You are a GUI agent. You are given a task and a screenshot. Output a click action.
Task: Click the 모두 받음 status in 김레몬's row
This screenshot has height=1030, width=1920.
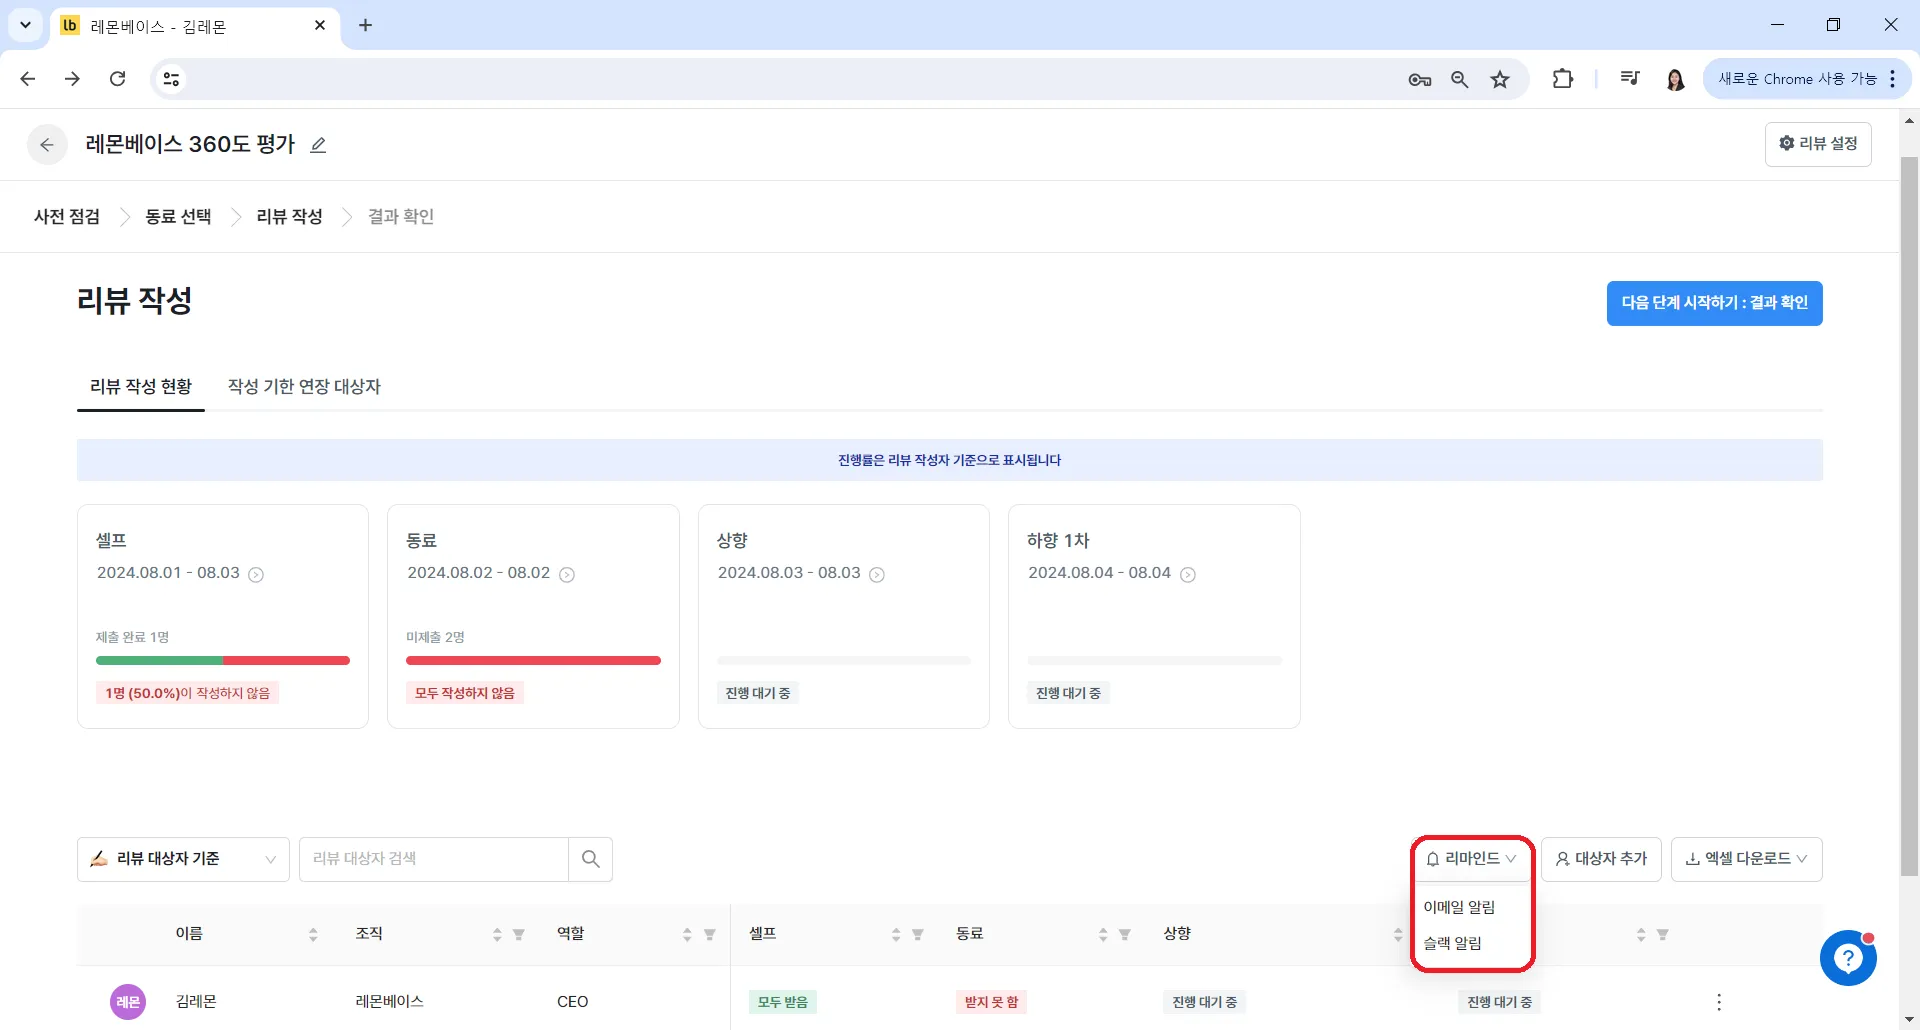click(783, 1002)
